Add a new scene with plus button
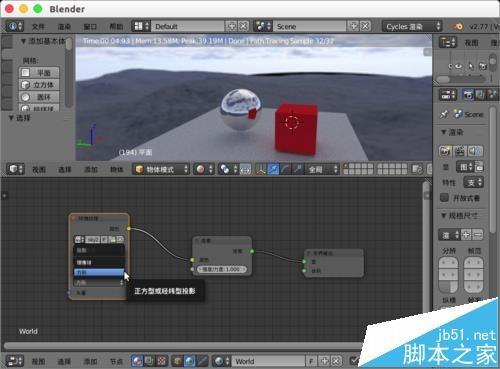The width and height of the screenshot is (500, 369). click(353, 26)
